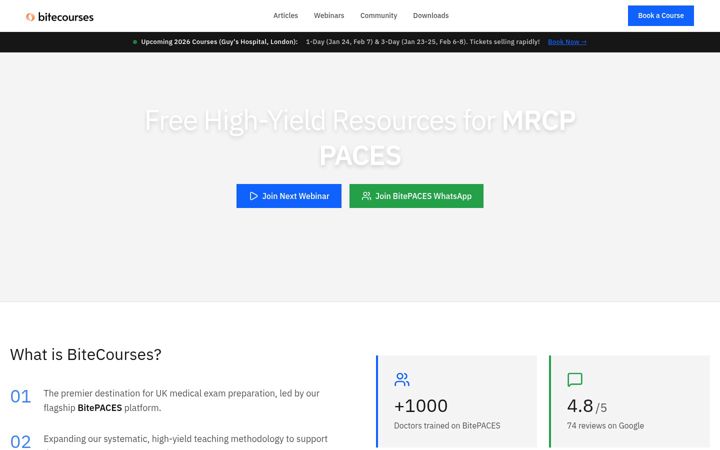Follow the Book Now link in banner
720x450 pixels.
[x=567, y=42]
